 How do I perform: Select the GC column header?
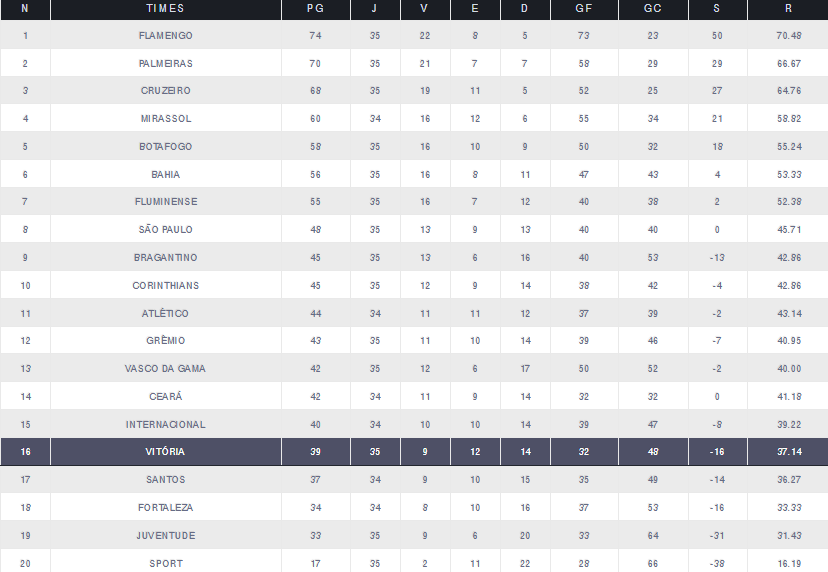[x=652, y=9]
